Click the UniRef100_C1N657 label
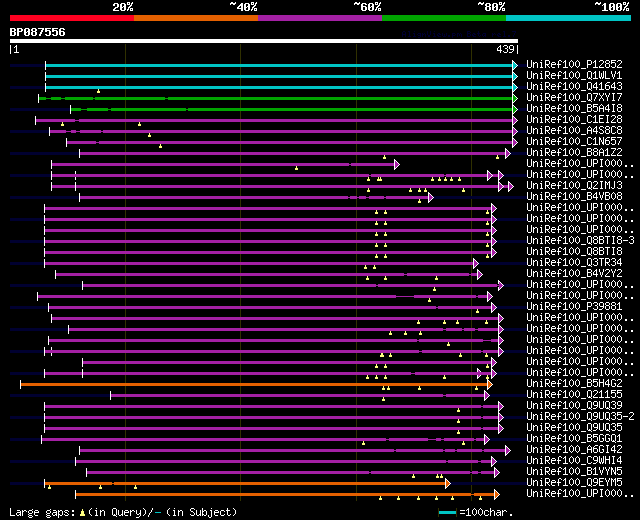This screenshot has width=640, height=520. 574,142
